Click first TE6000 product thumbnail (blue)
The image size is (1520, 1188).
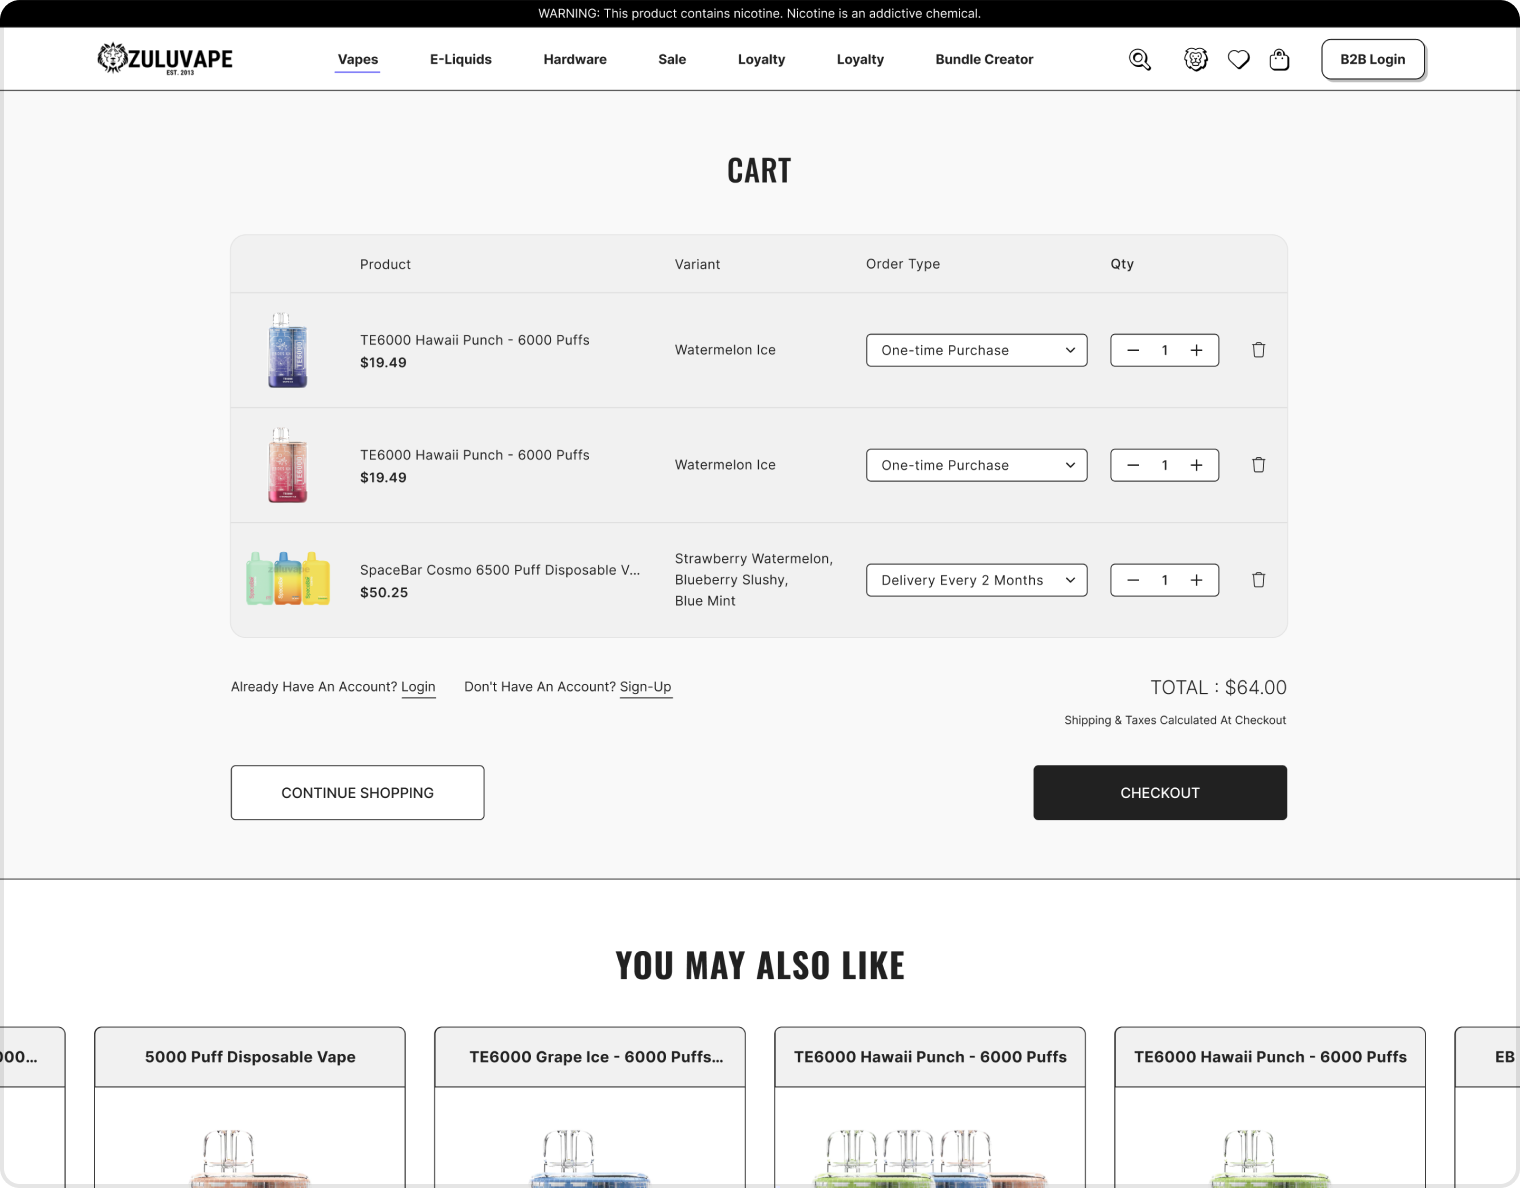(x=288, y=350)
